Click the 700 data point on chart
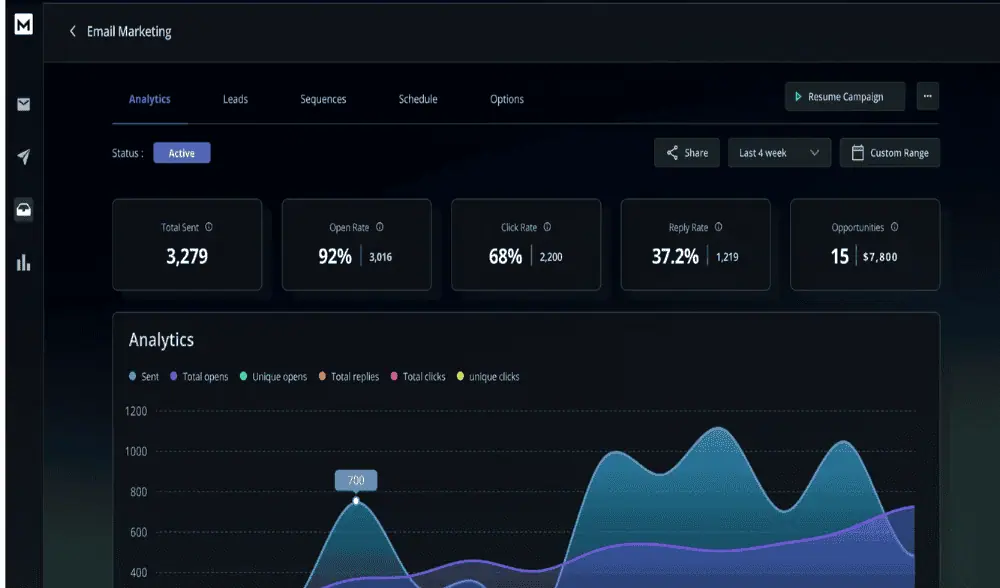The width and height of the screenshot is (1000, 588). 356,500
